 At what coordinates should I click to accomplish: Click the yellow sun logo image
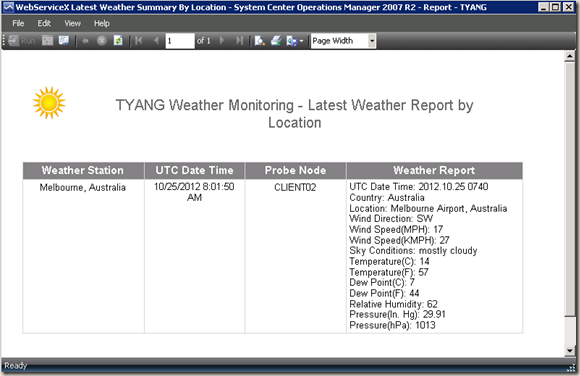[x=49, y=103]
